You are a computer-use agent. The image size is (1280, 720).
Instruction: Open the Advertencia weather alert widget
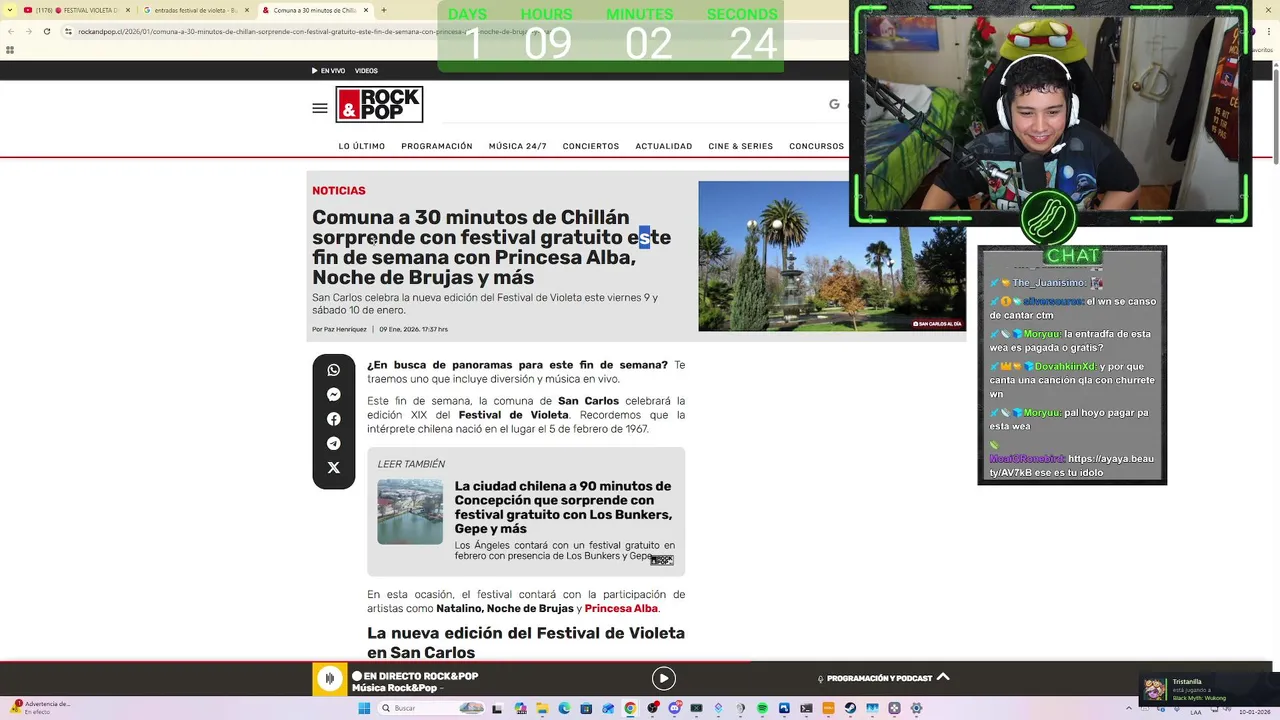(40, 707)
